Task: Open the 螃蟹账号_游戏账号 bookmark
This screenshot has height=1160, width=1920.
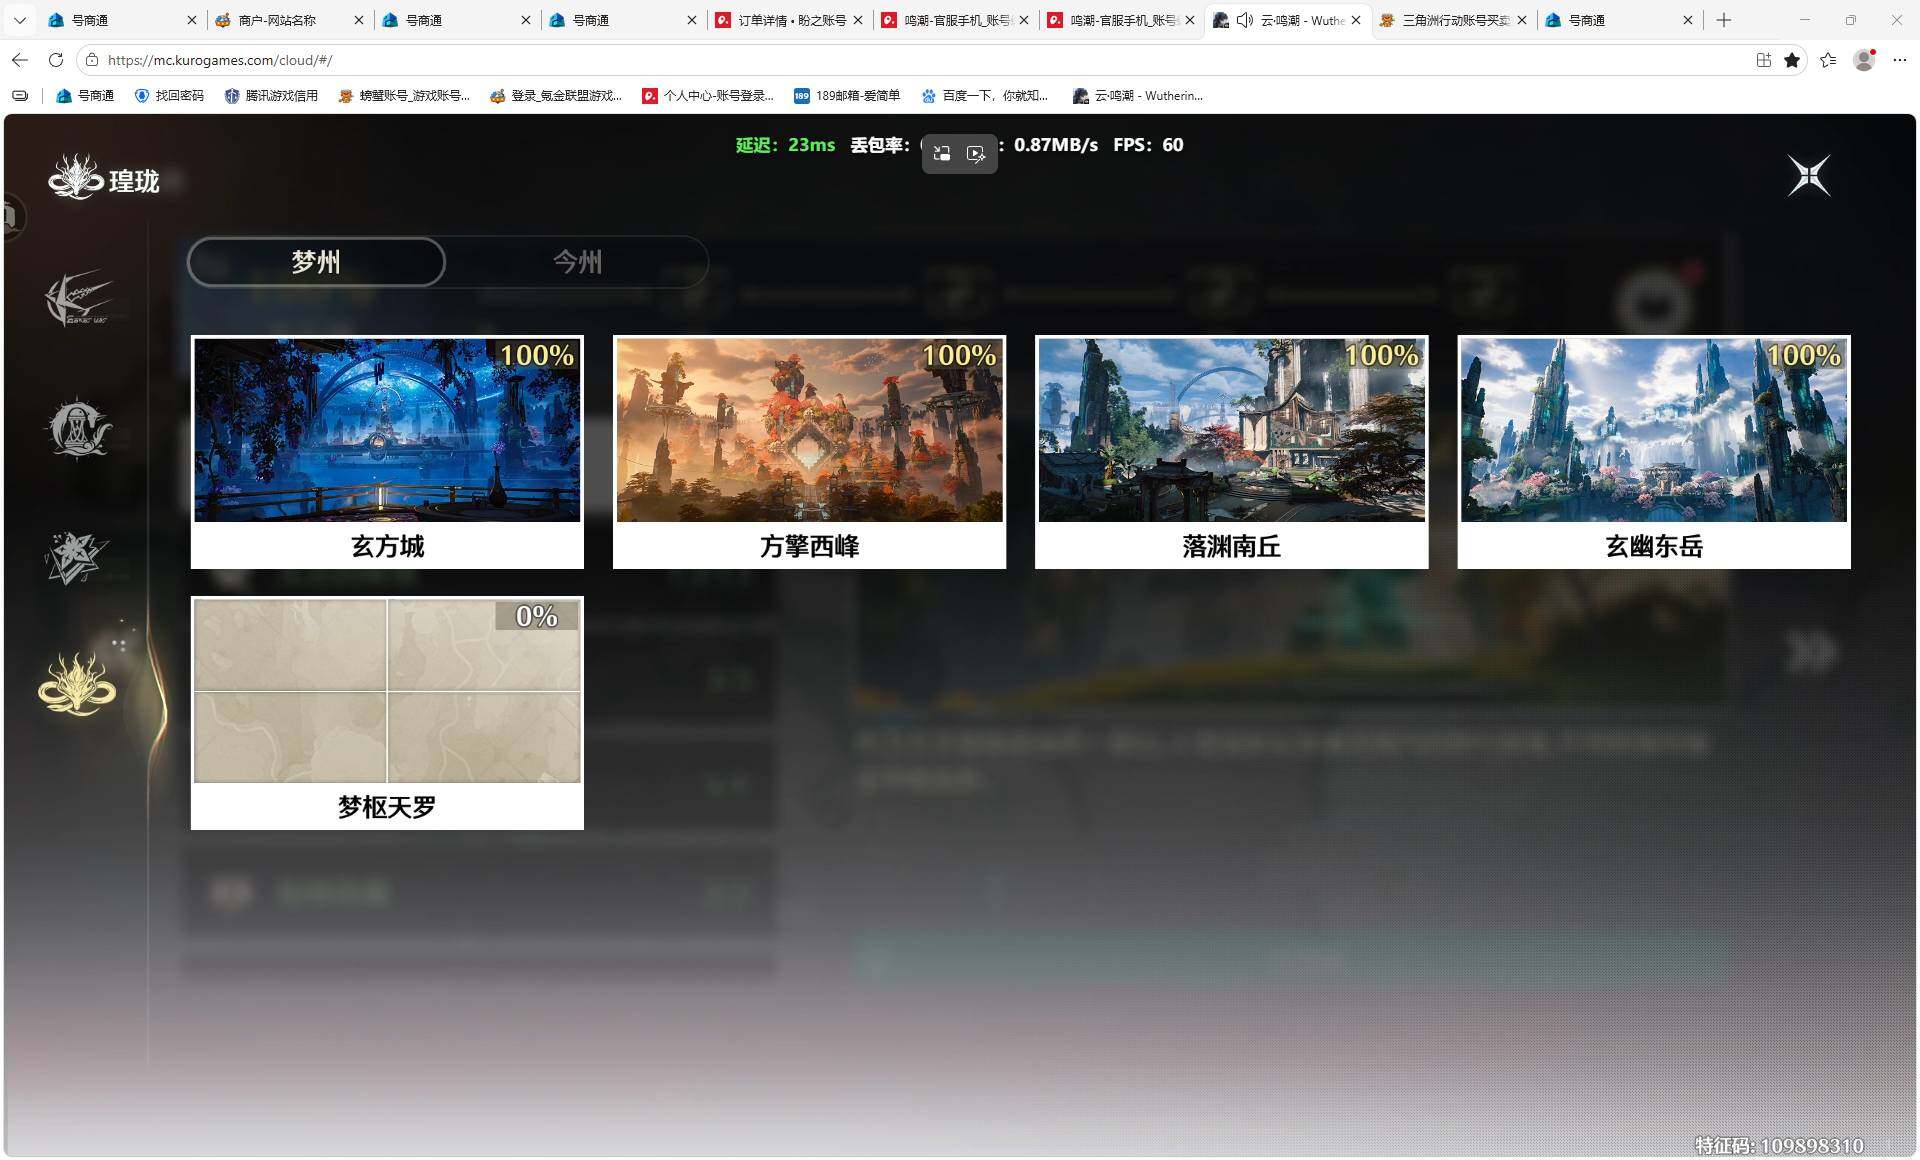Action: click(404, 96)
